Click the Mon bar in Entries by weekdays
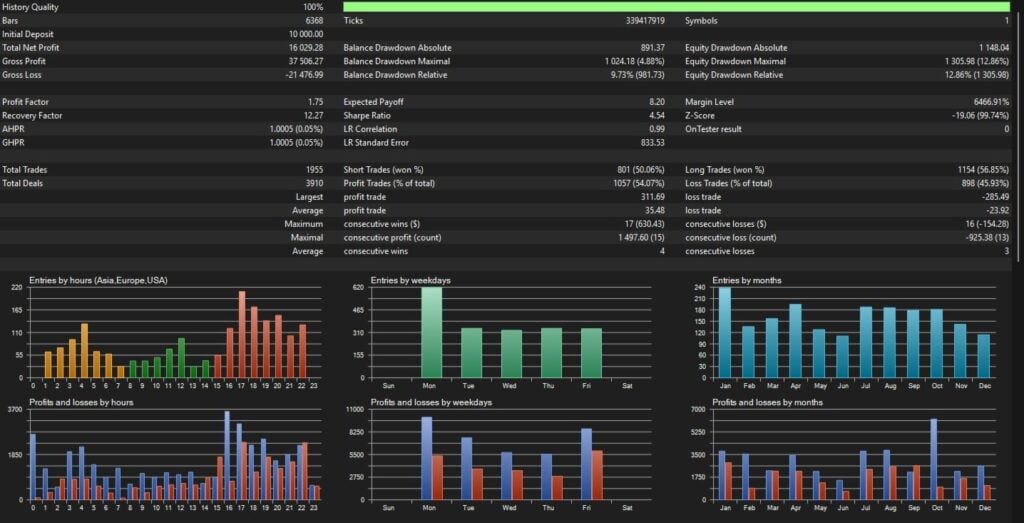Screen dimensions: 1024x523 coord(431,332)
